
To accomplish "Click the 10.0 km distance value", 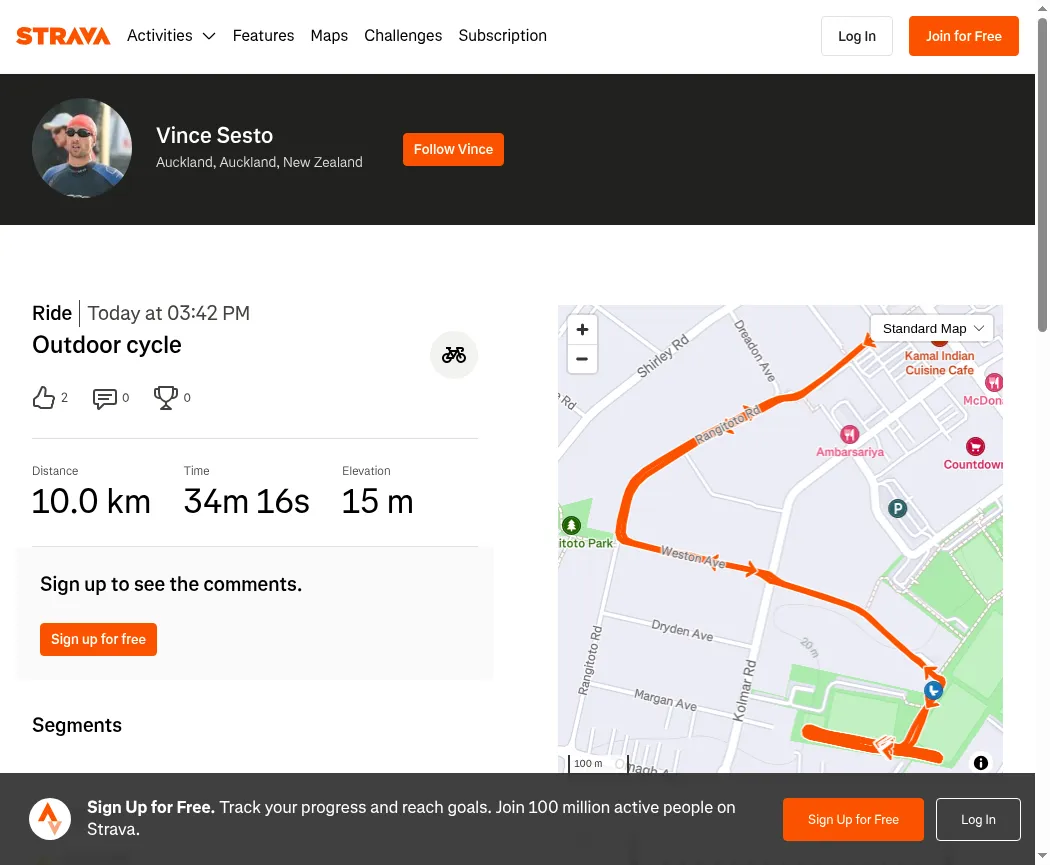I will coord(91,501).
